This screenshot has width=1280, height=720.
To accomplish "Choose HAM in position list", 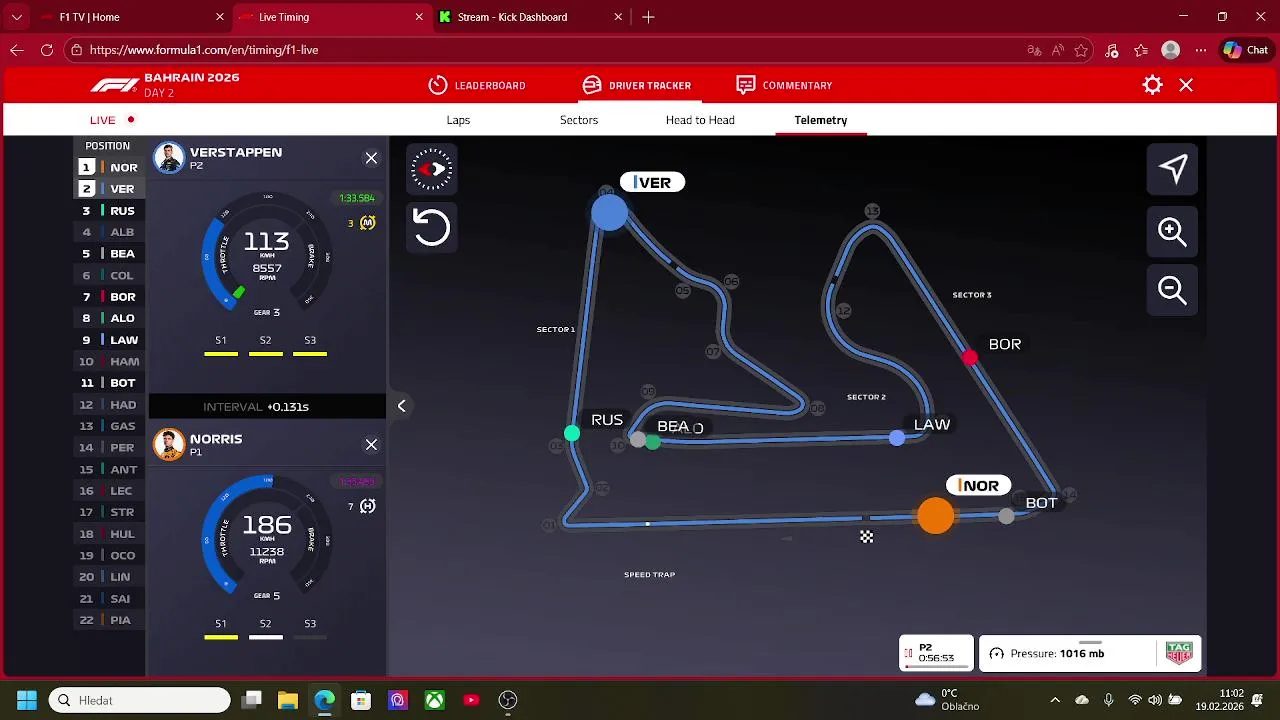I will [111, 362].
